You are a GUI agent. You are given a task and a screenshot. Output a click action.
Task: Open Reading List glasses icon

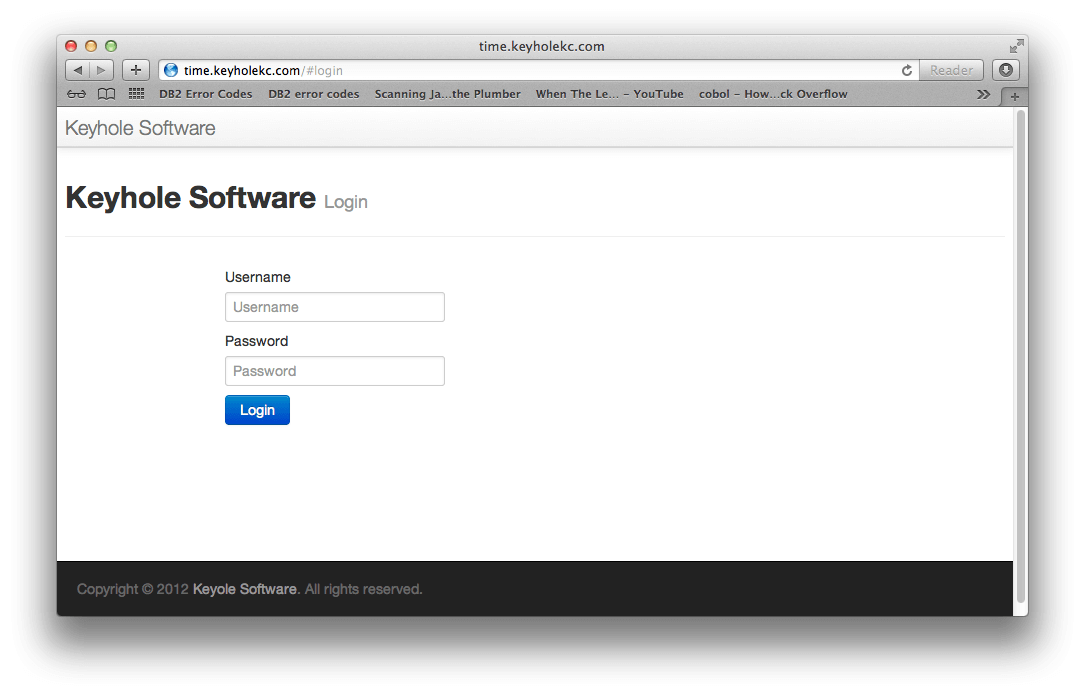77,94
